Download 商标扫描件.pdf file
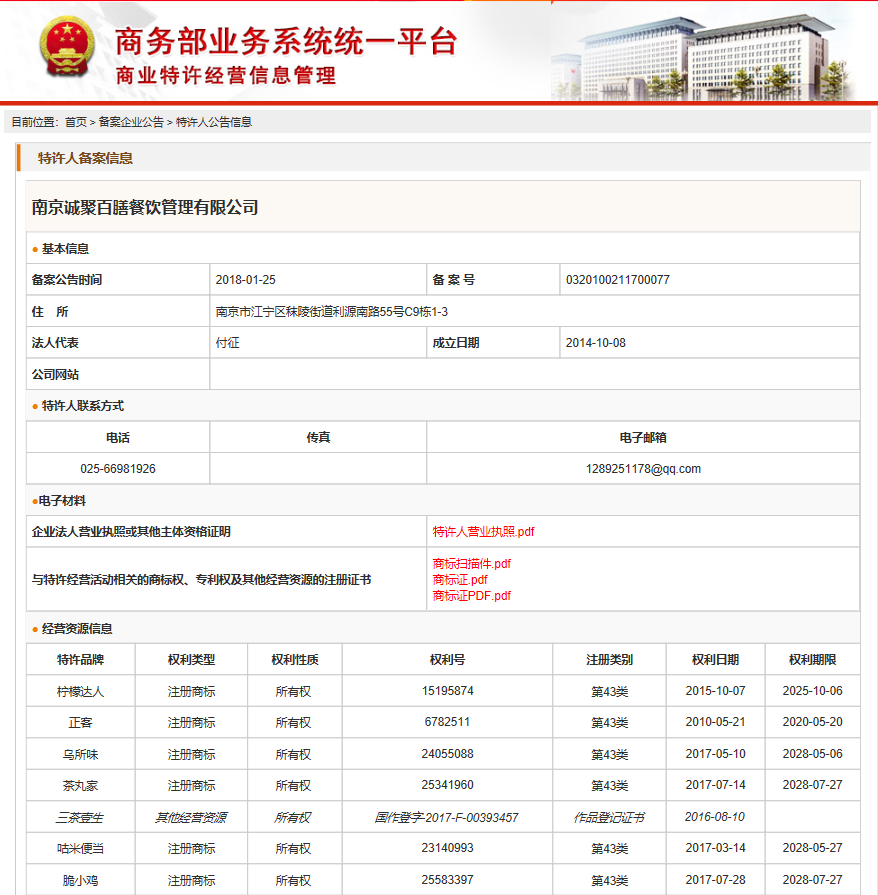The height and width of the screenshot is (895, 878). coord(472,564)
